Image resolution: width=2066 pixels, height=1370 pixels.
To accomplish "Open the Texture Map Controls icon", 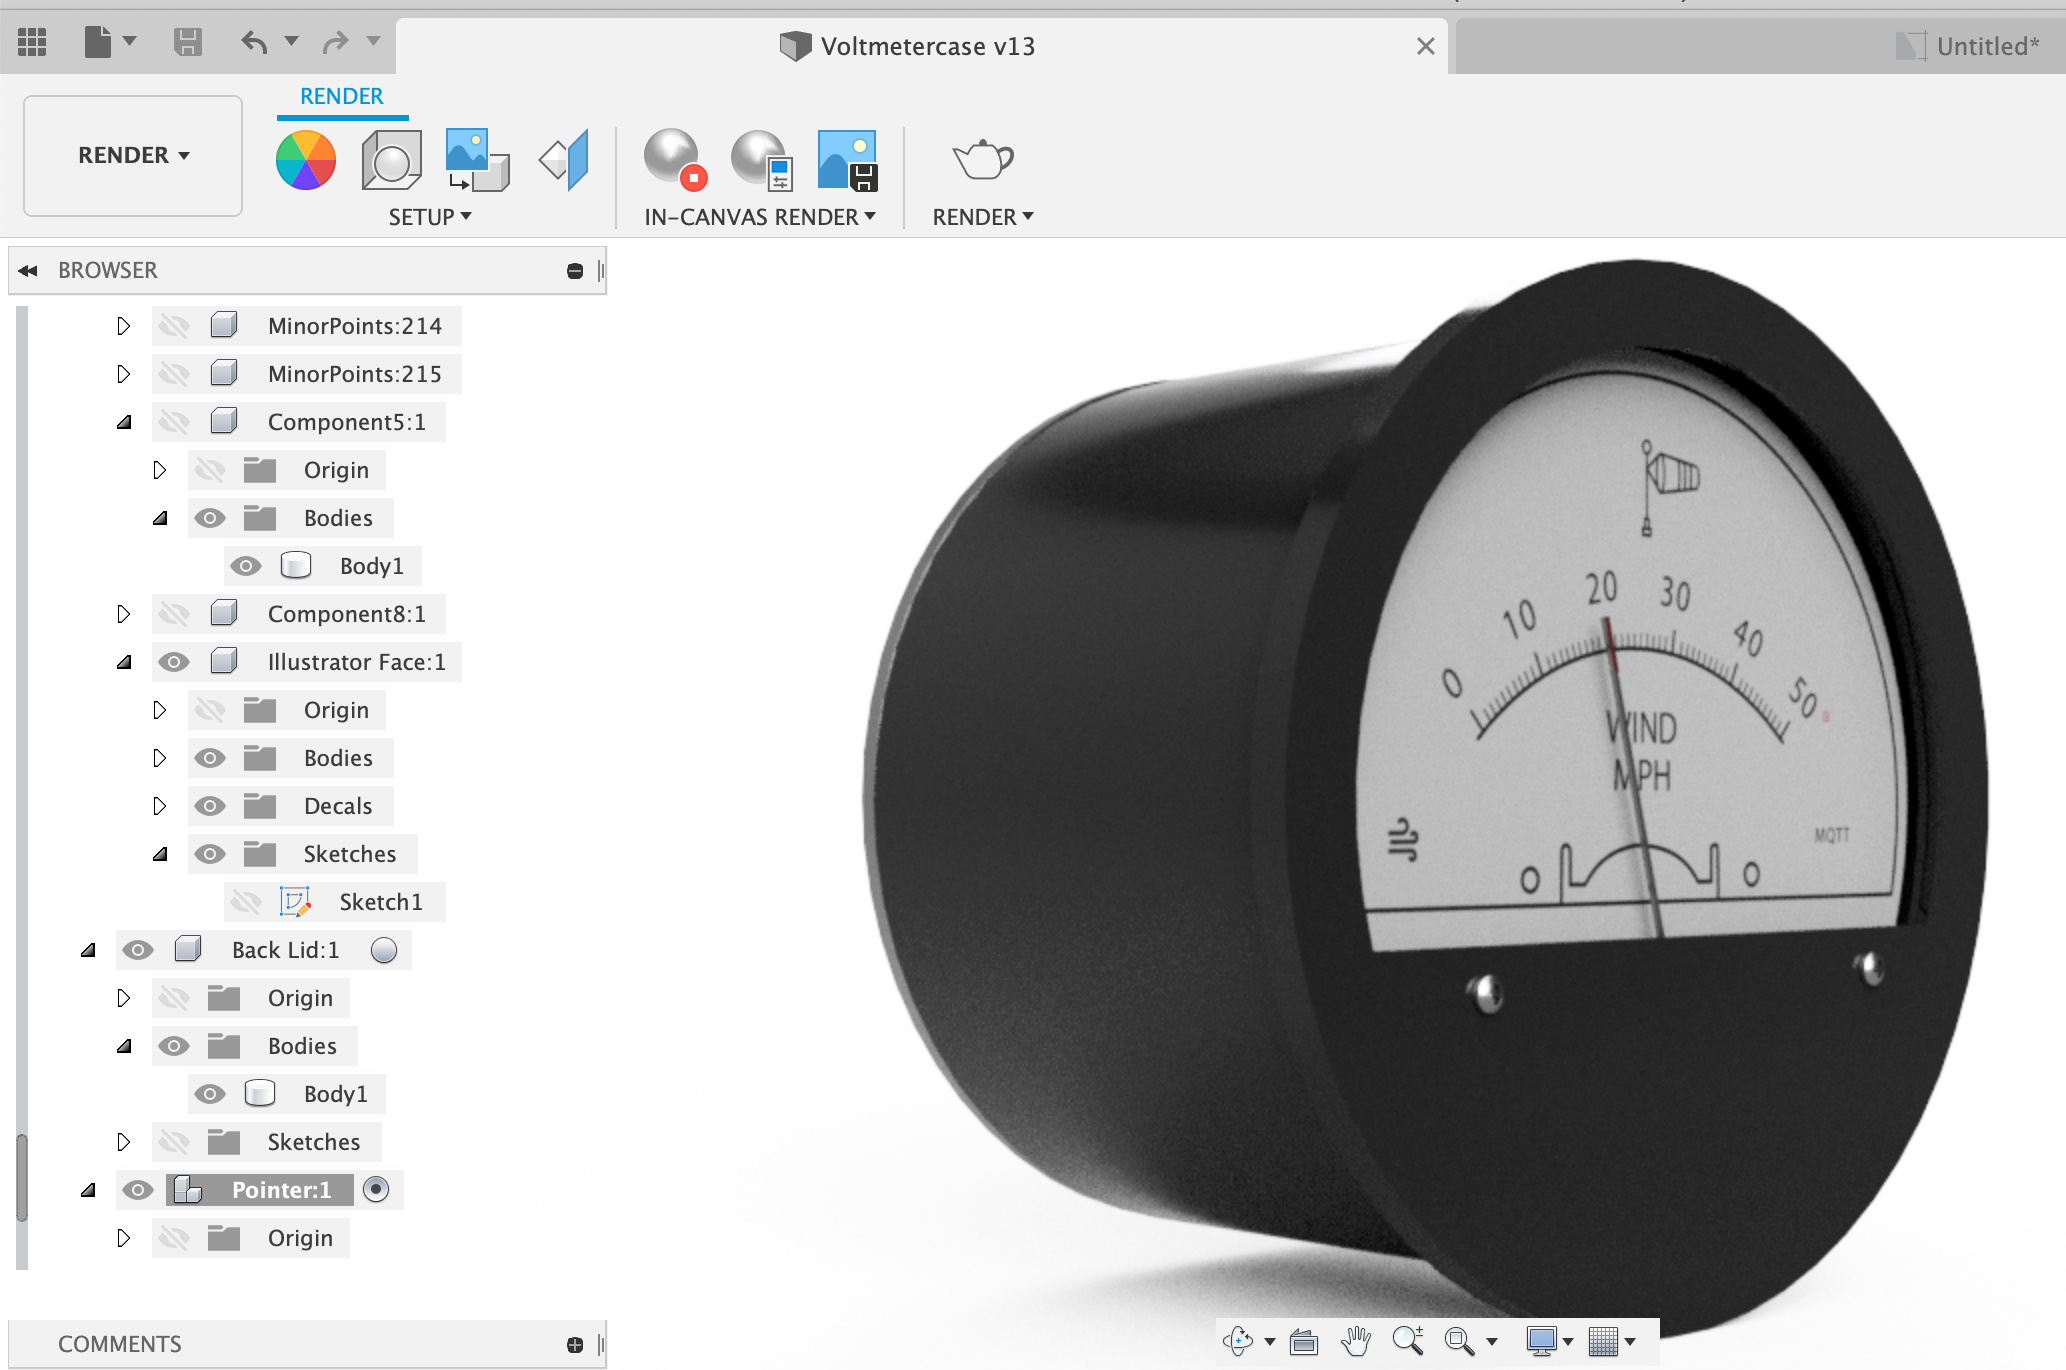I will pyautogui.click(x=565, y=160).
